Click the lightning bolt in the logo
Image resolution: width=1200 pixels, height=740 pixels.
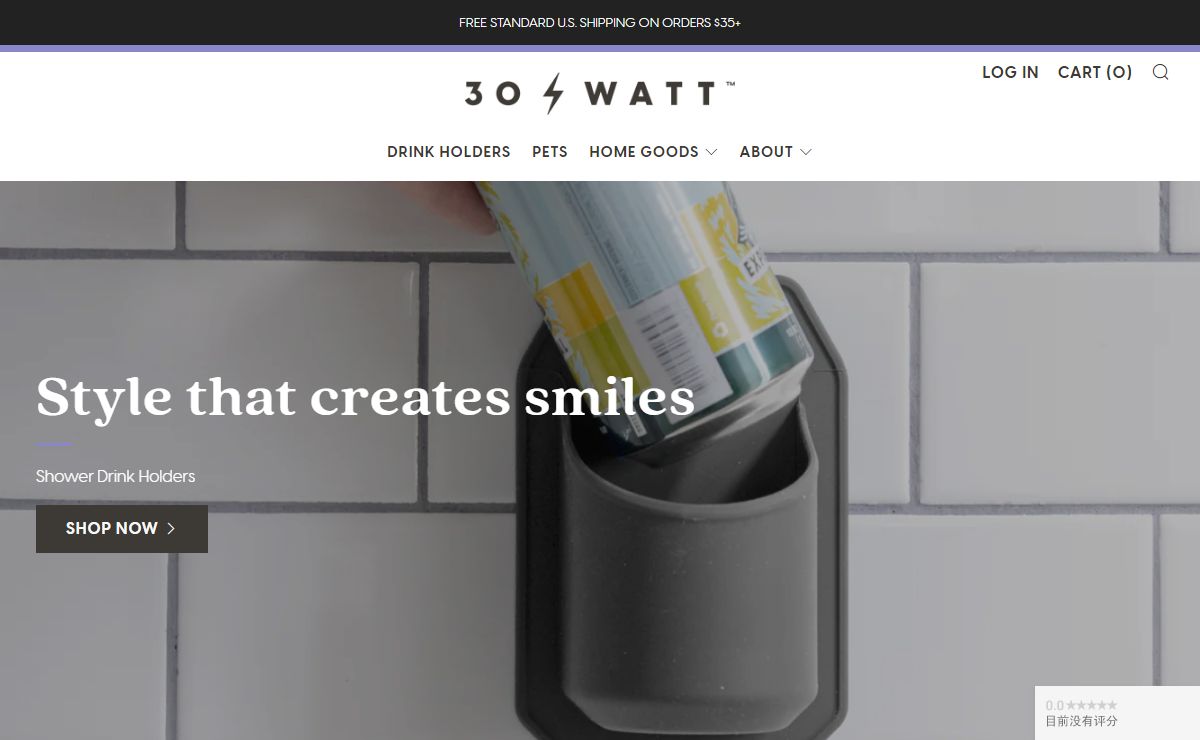click(553, 94)
